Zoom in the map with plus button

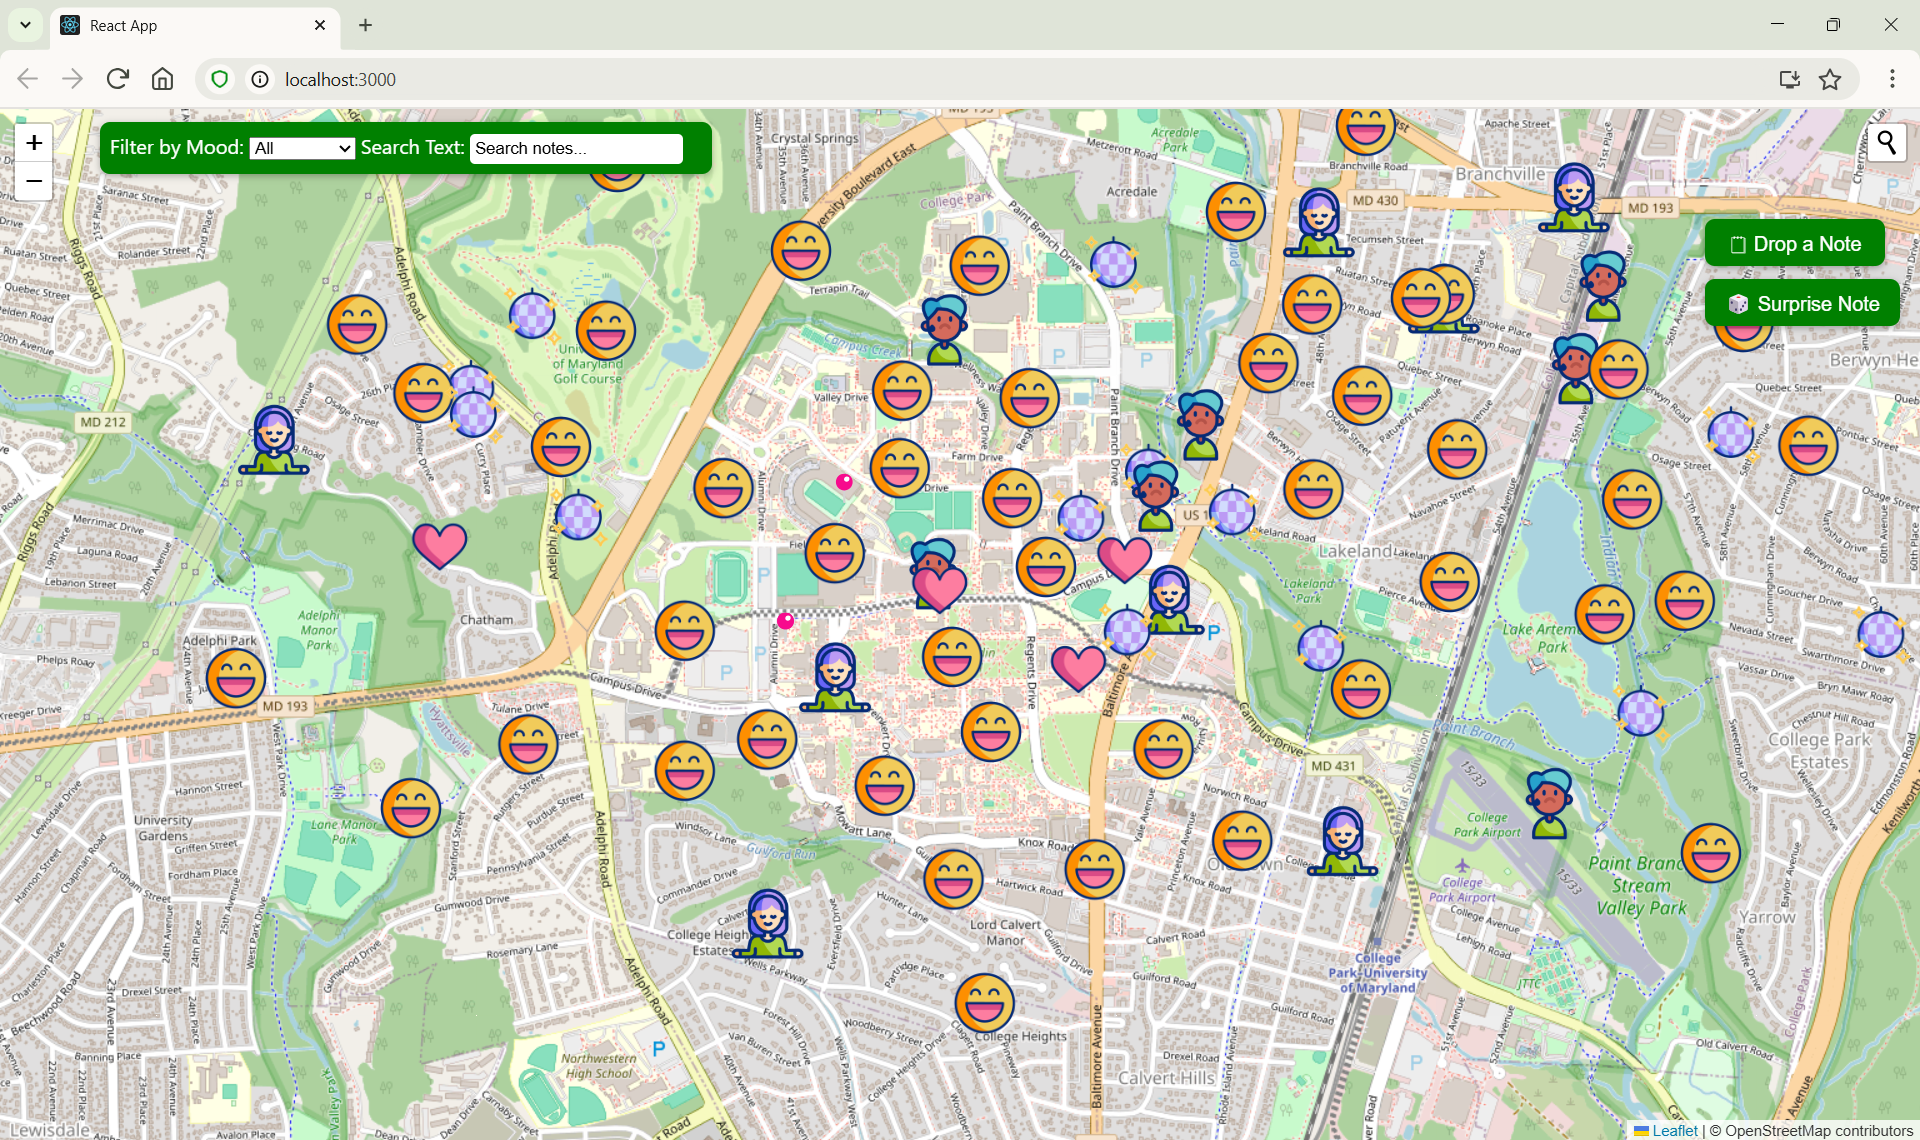(x=34, y=143)
